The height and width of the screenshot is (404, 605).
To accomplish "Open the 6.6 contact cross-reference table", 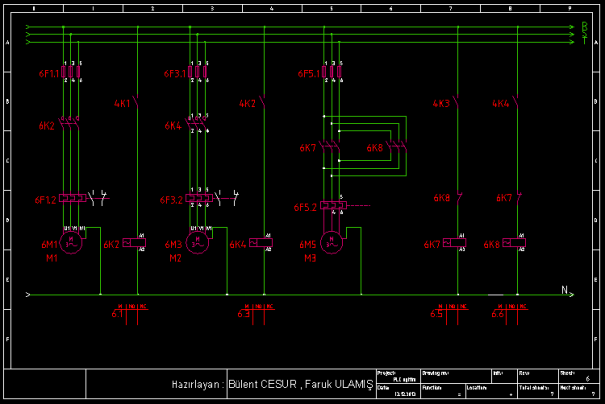I will point(509,313).
